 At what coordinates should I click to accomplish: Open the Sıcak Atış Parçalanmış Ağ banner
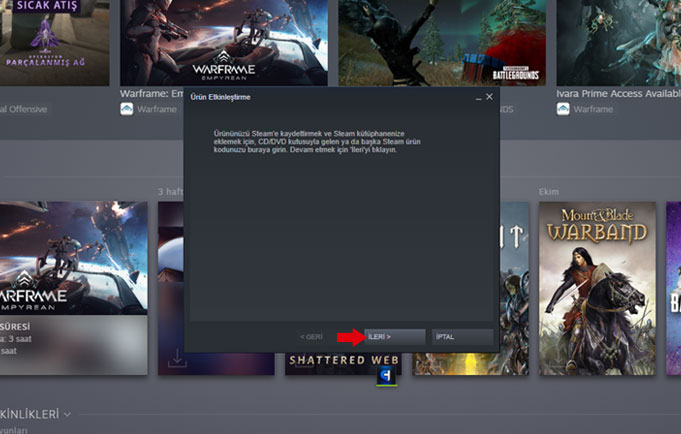tap(53, 42)
